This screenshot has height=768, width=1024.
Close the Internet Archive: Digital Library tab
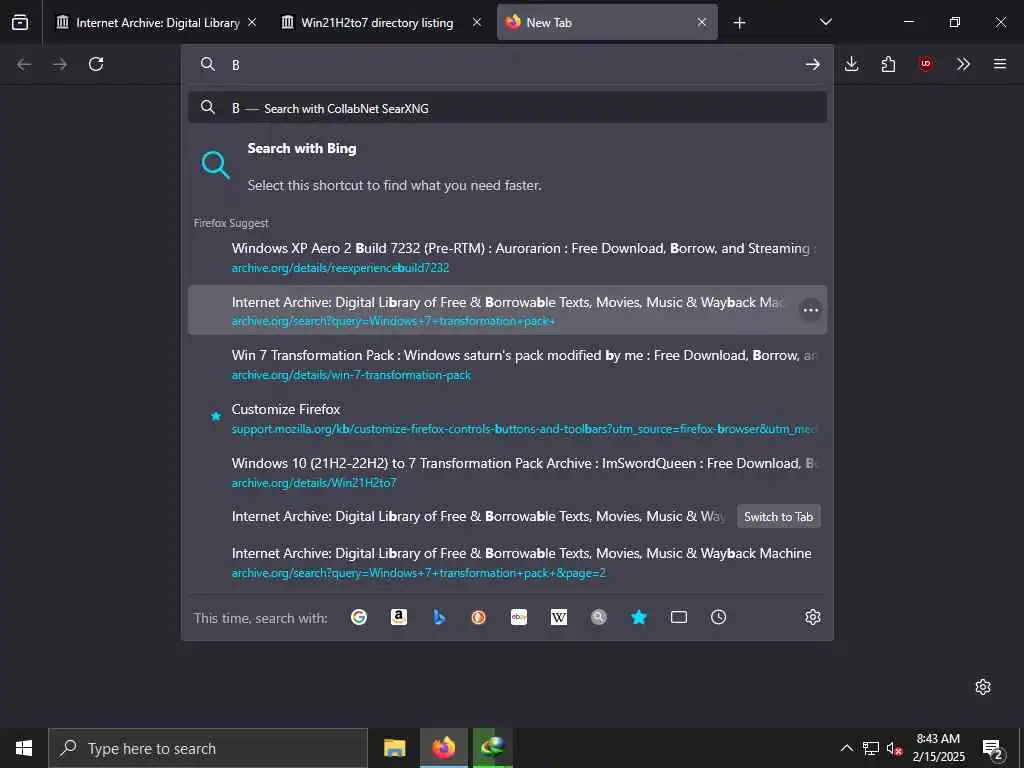[x=252, y=23]
